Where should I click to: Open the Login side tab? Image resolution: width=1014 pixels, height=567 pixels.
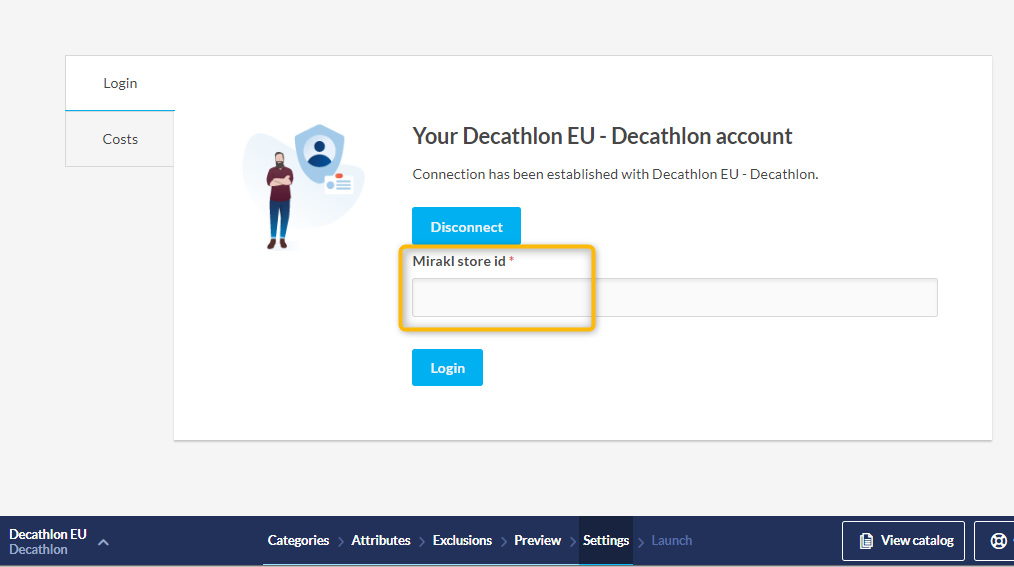tap(120, 83)
